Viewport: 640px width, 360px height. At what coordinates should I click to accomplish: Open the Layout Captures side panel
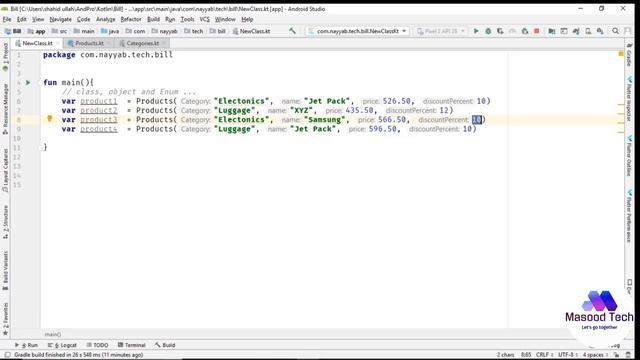5,170
